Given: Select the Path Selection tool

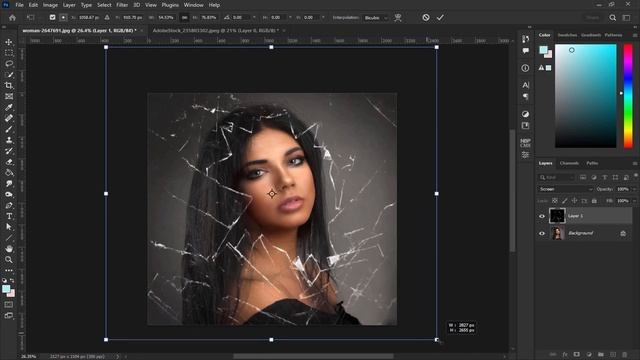Looking at the screenshot, I should 9,227.
